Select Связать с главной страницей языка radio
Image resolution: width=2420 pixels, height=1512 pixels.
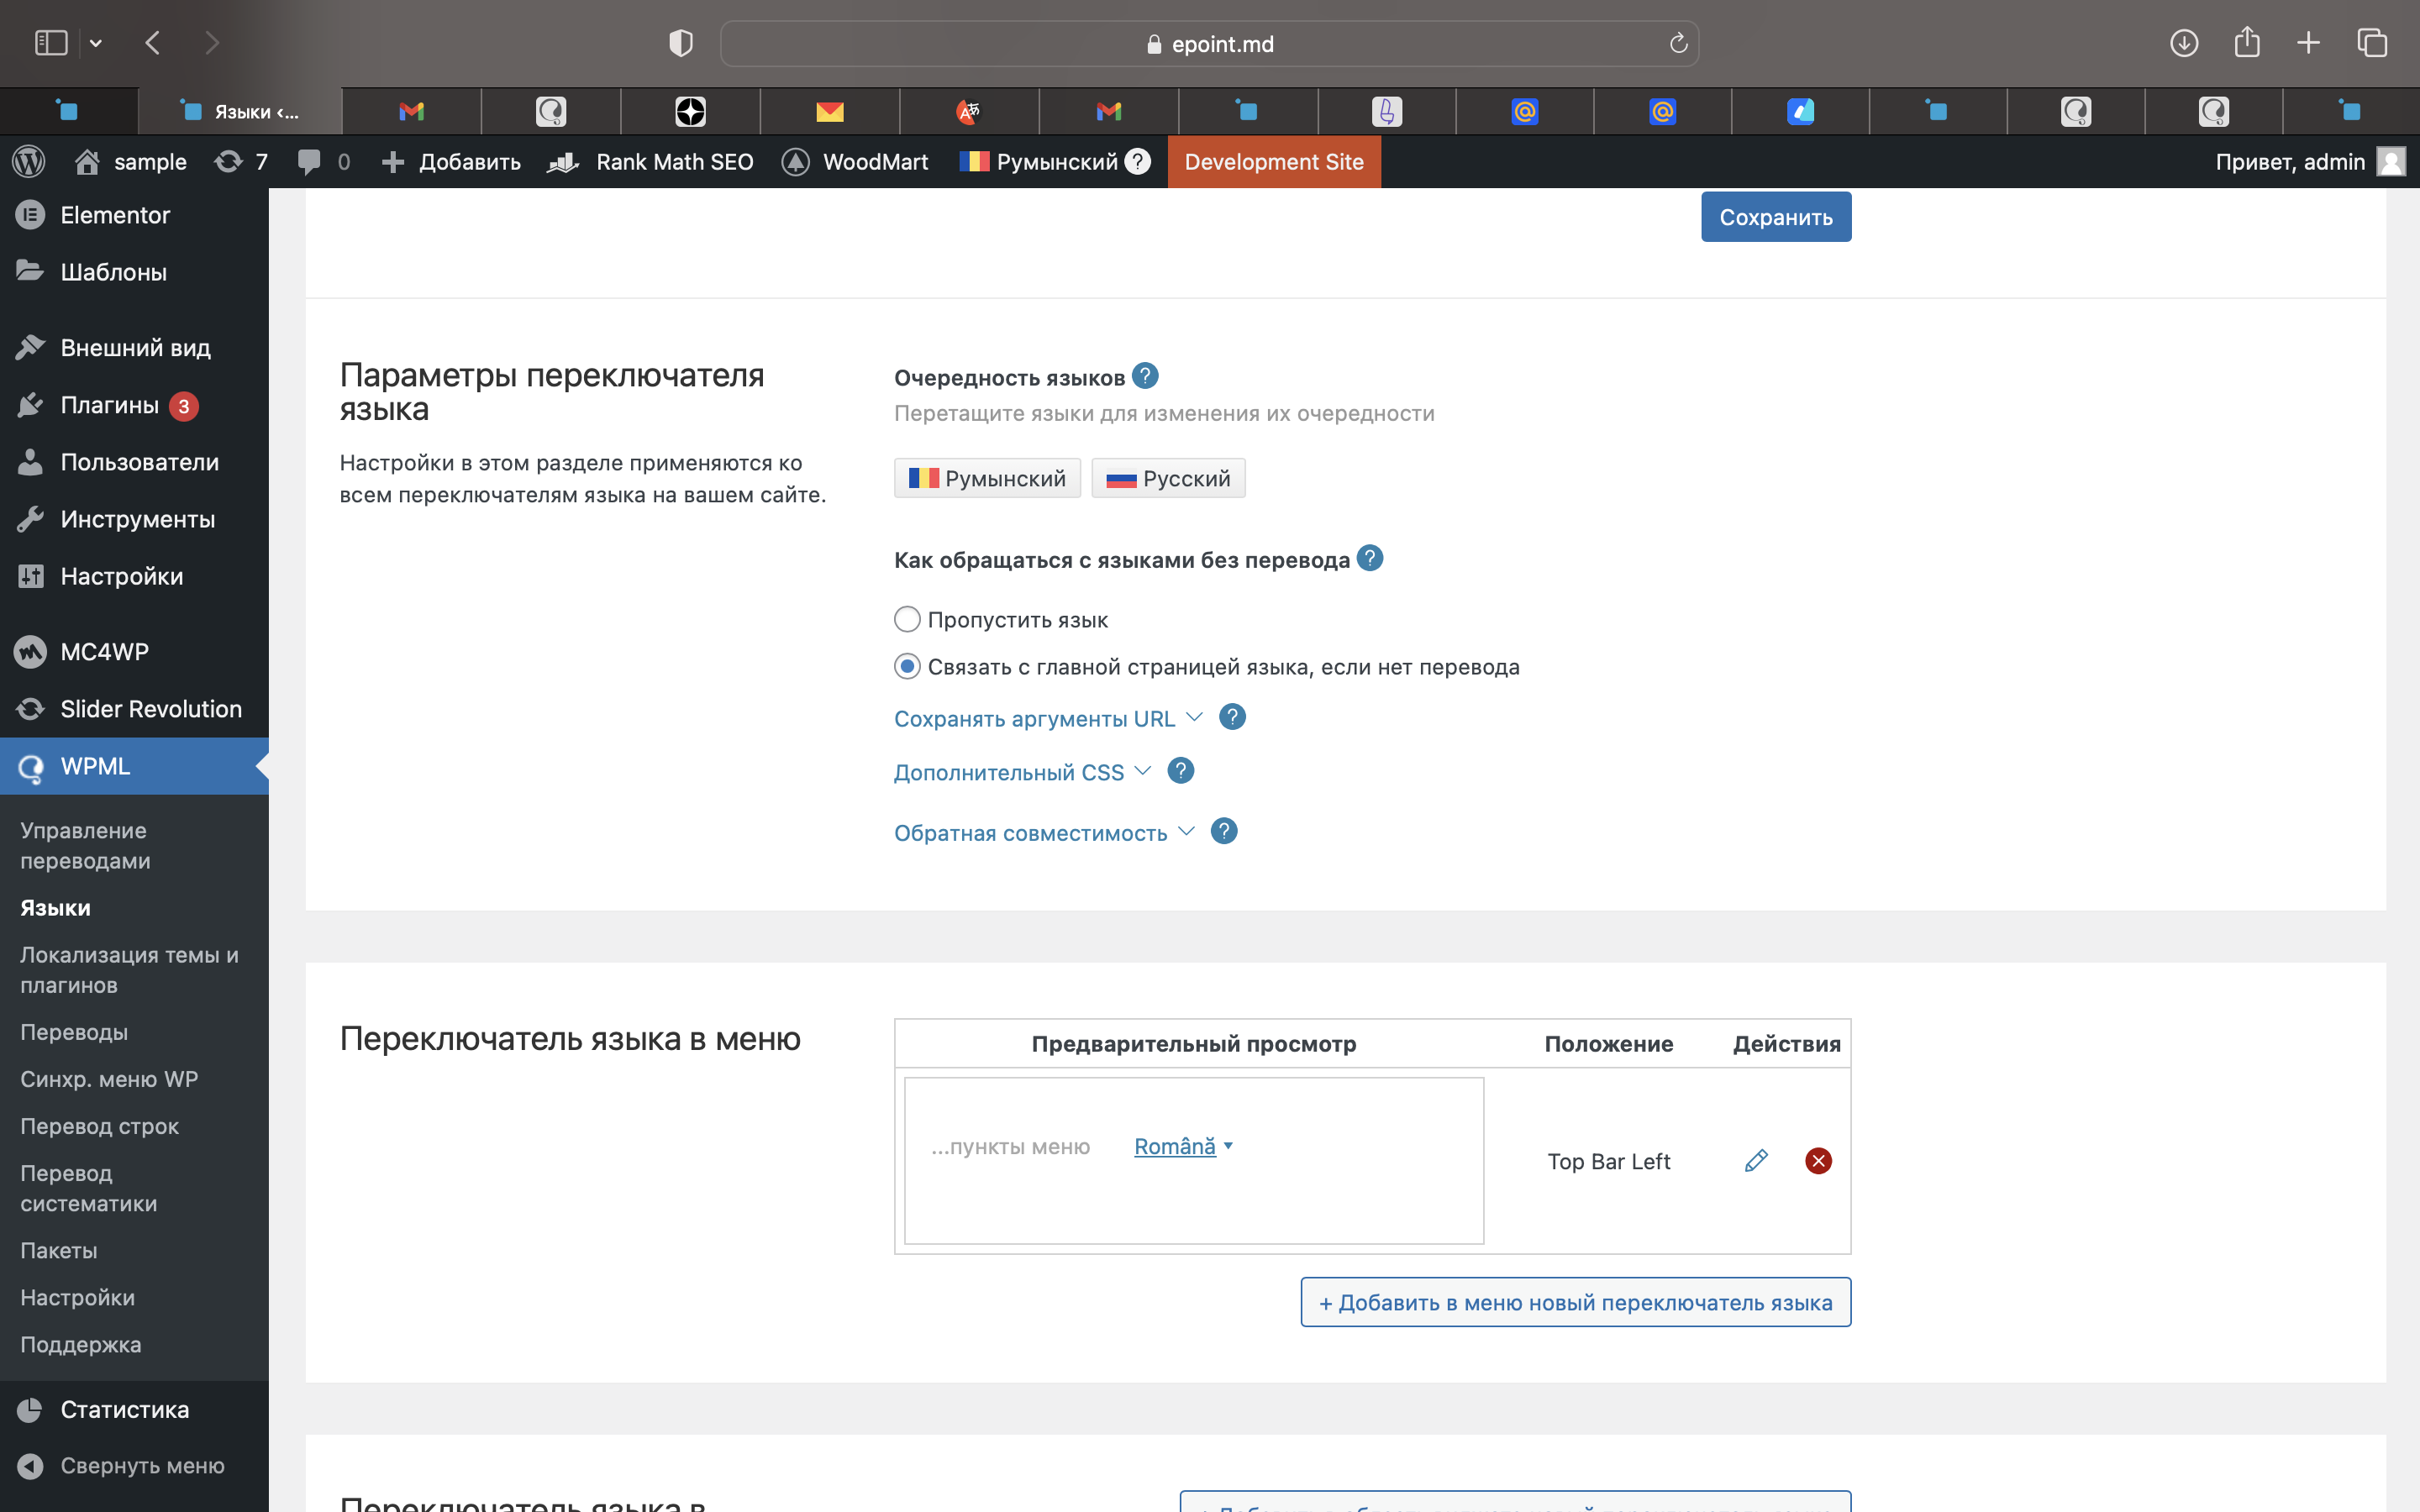(x=907, y=666)
